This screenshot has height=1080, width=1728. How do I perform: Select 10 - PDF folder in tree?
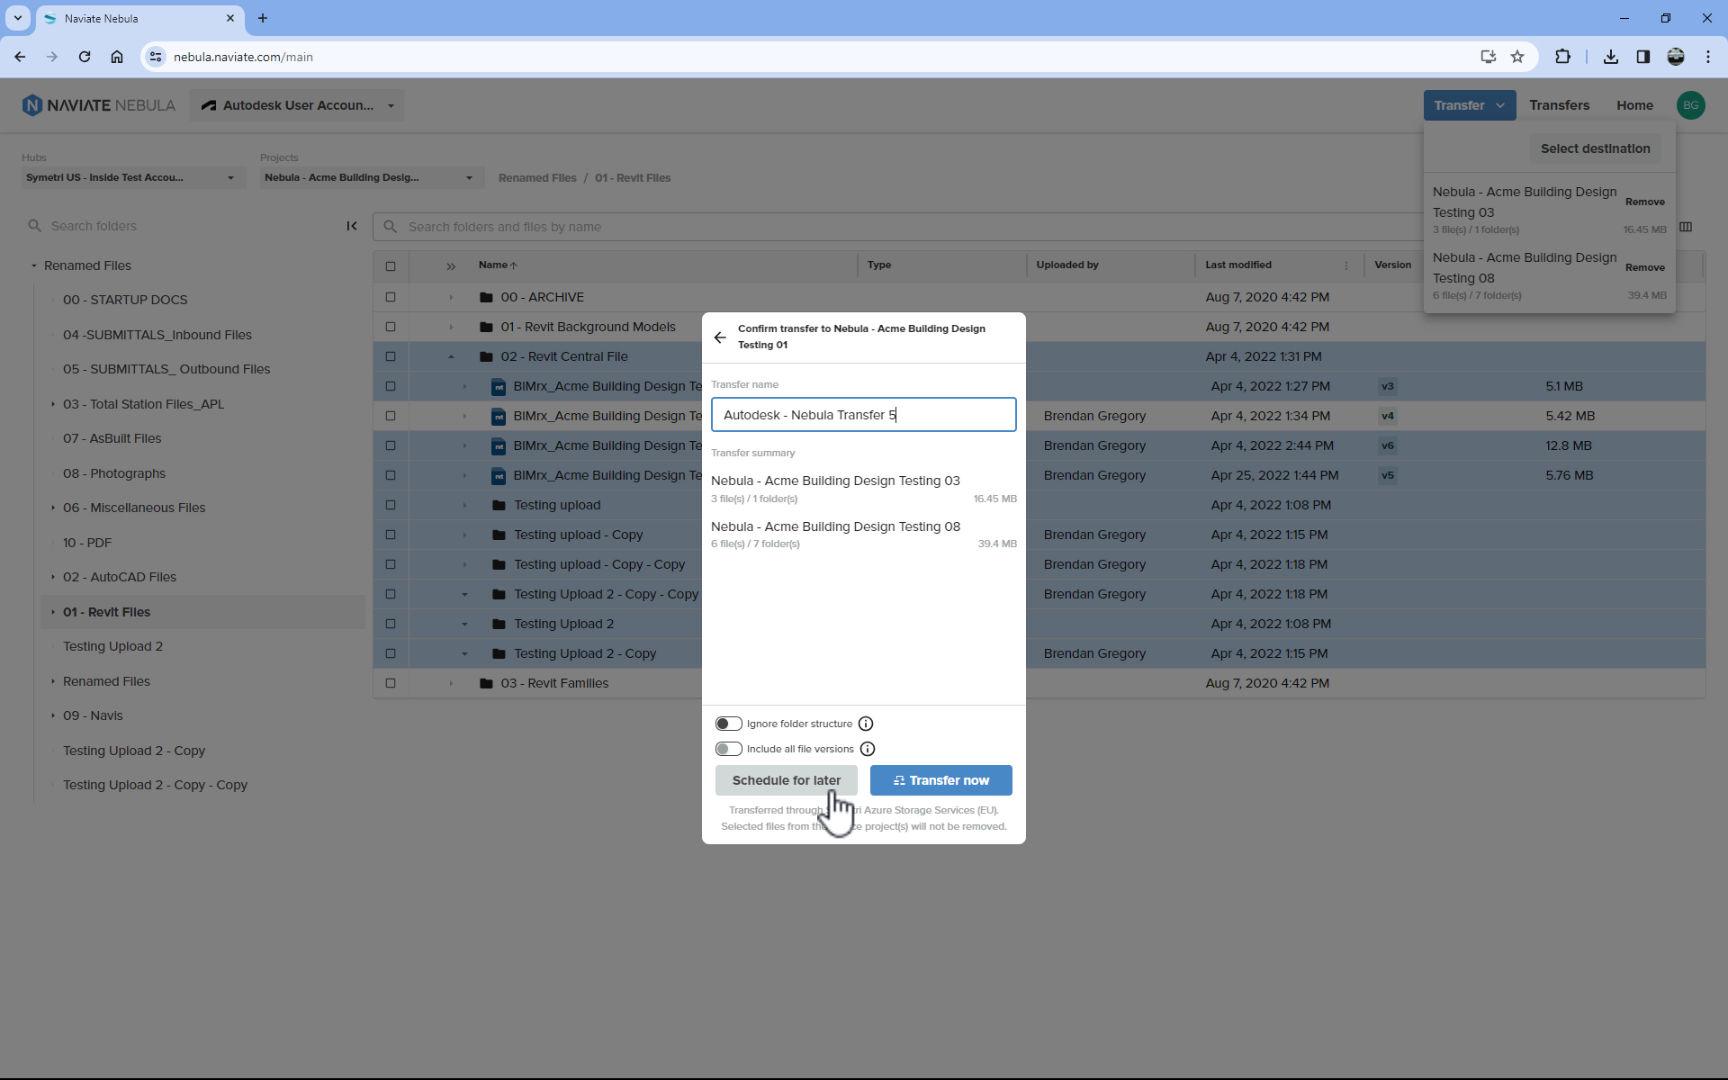point(87,543)
